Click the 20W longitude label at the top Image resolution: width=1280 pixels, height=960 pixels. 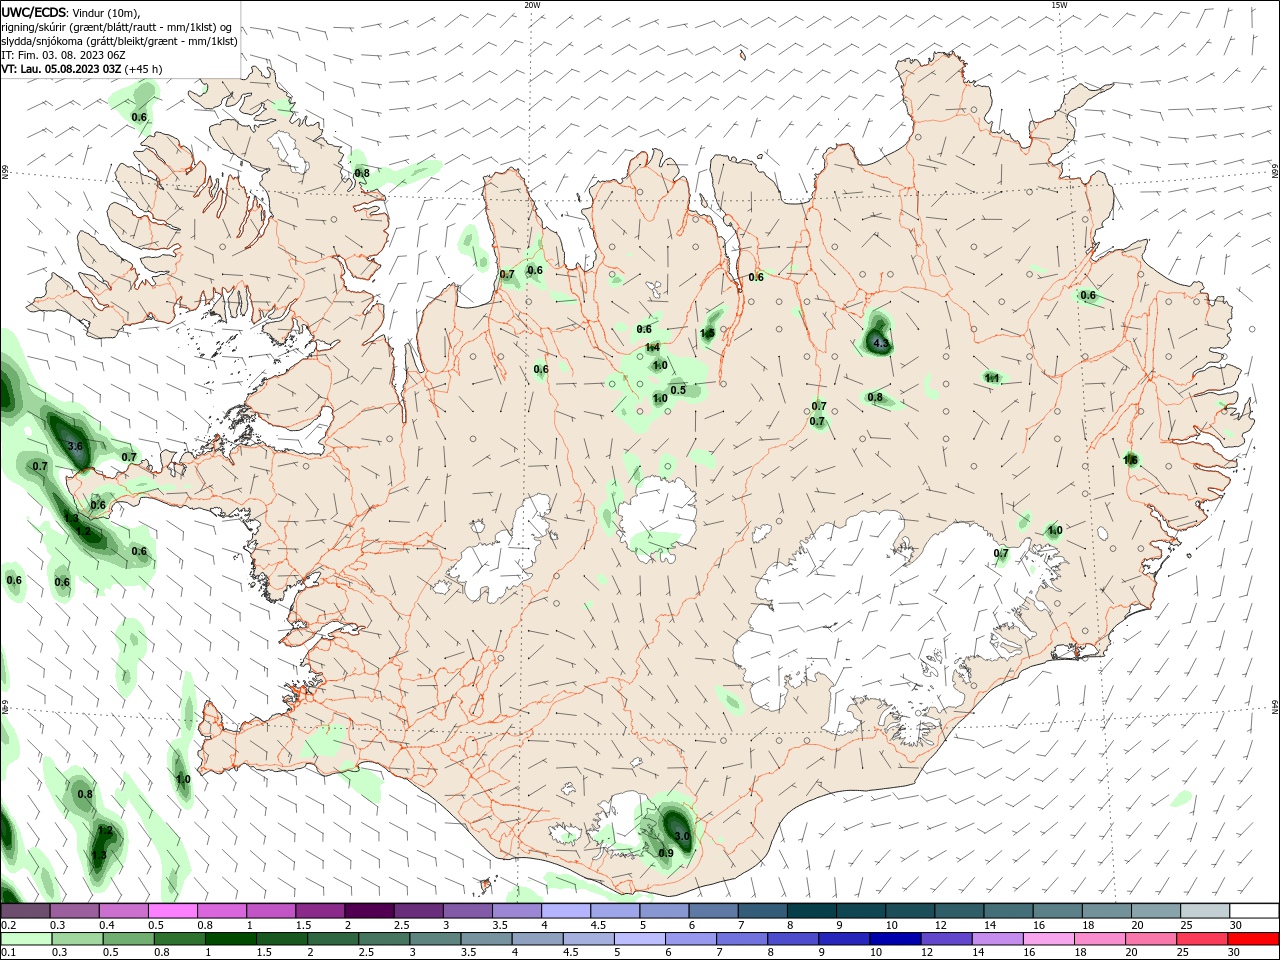point(532,5)
